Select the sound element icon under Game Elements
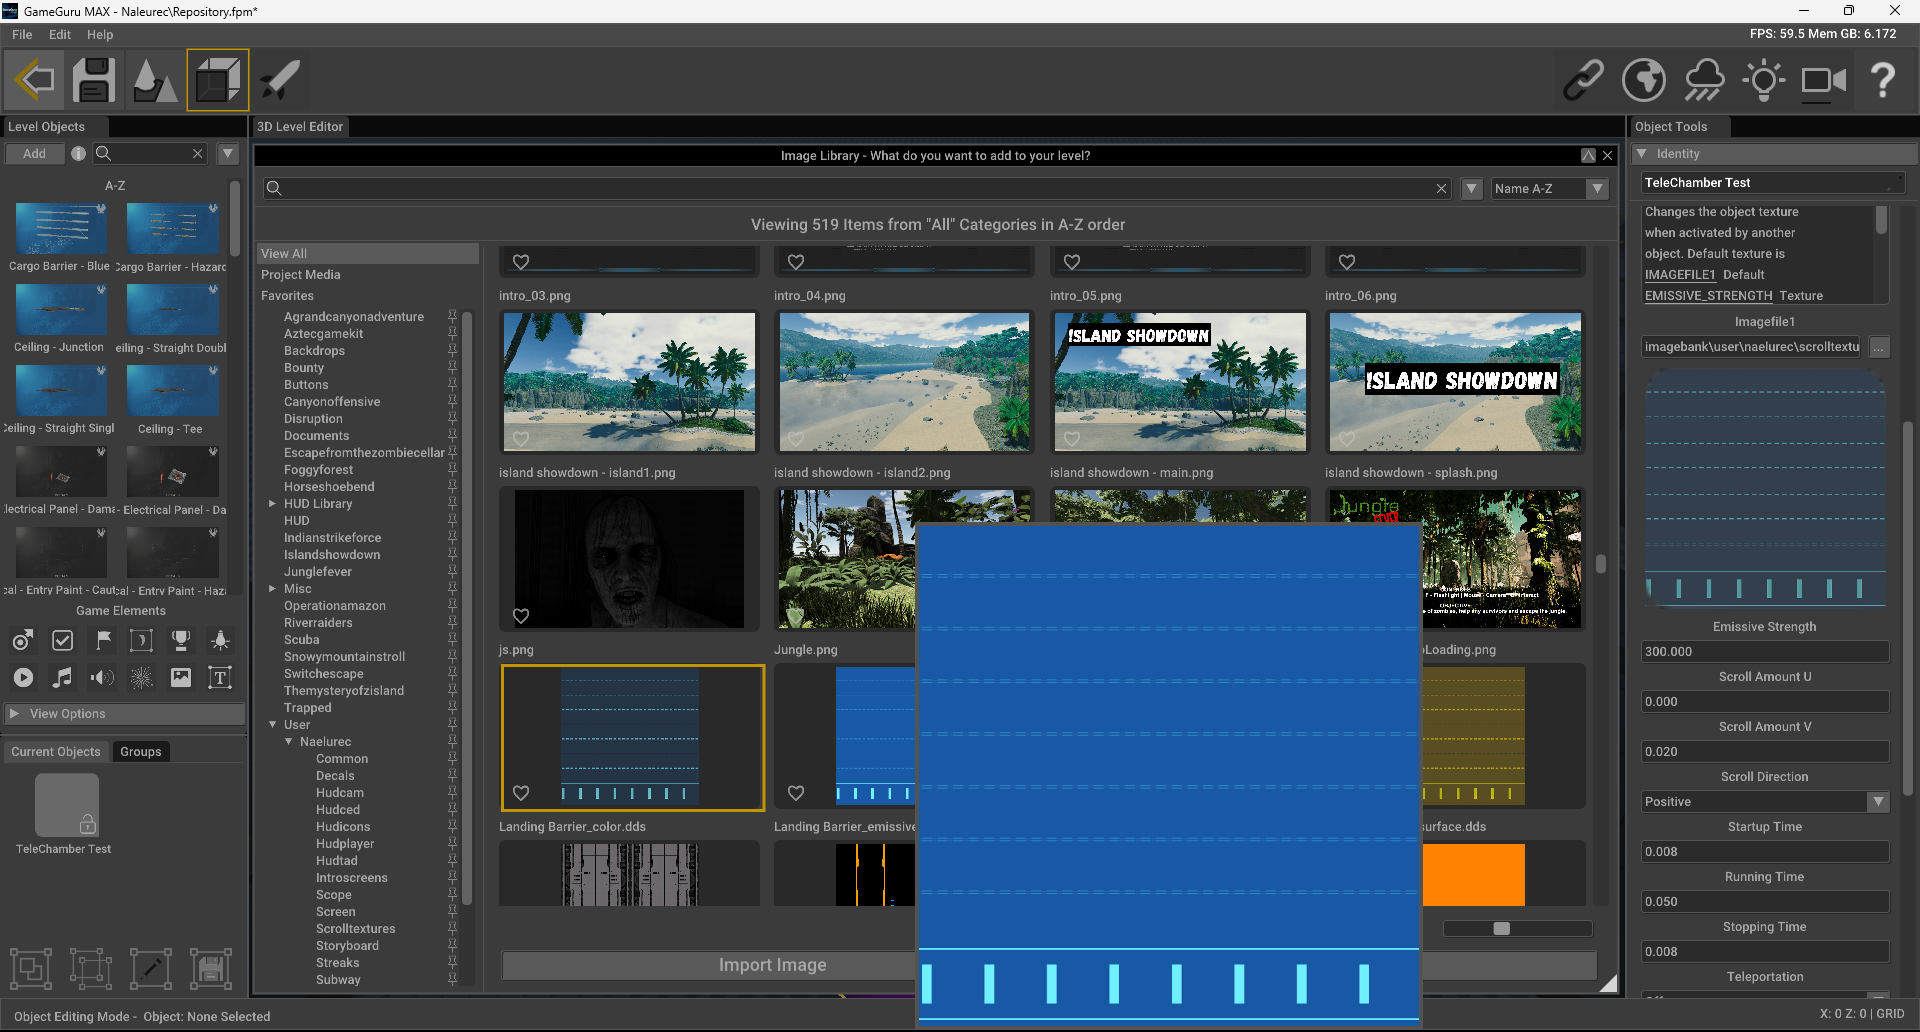 coord(101,678)
